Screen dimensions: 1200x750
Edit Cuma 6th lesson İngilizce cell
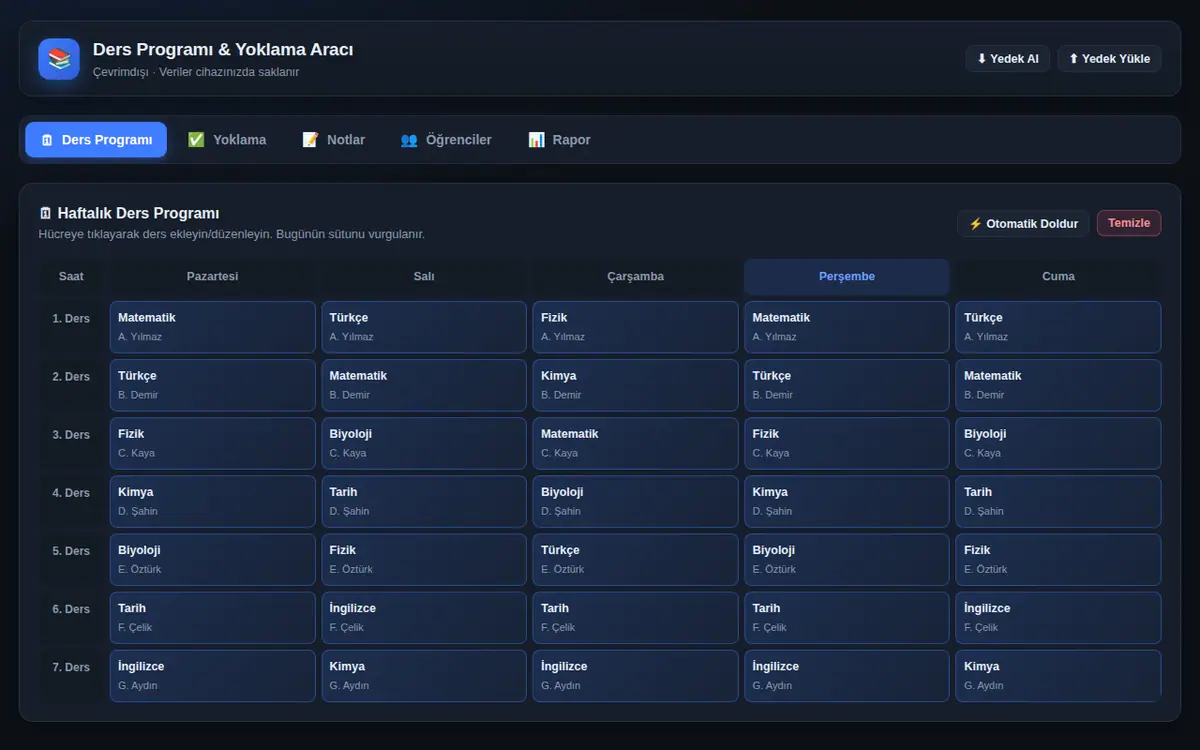tap(1058, 617)
